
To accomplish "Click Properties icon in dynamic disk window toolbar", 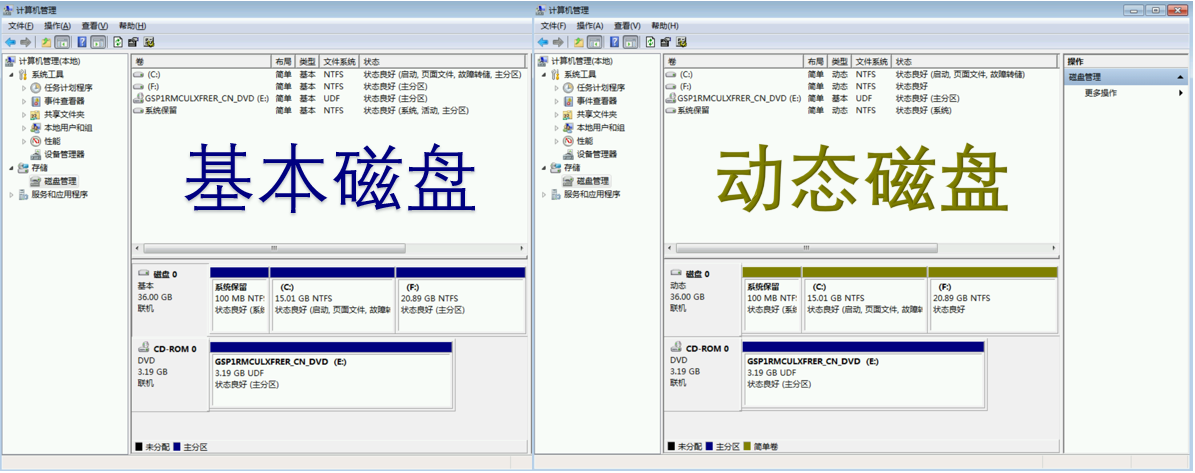I will (666, 42).
